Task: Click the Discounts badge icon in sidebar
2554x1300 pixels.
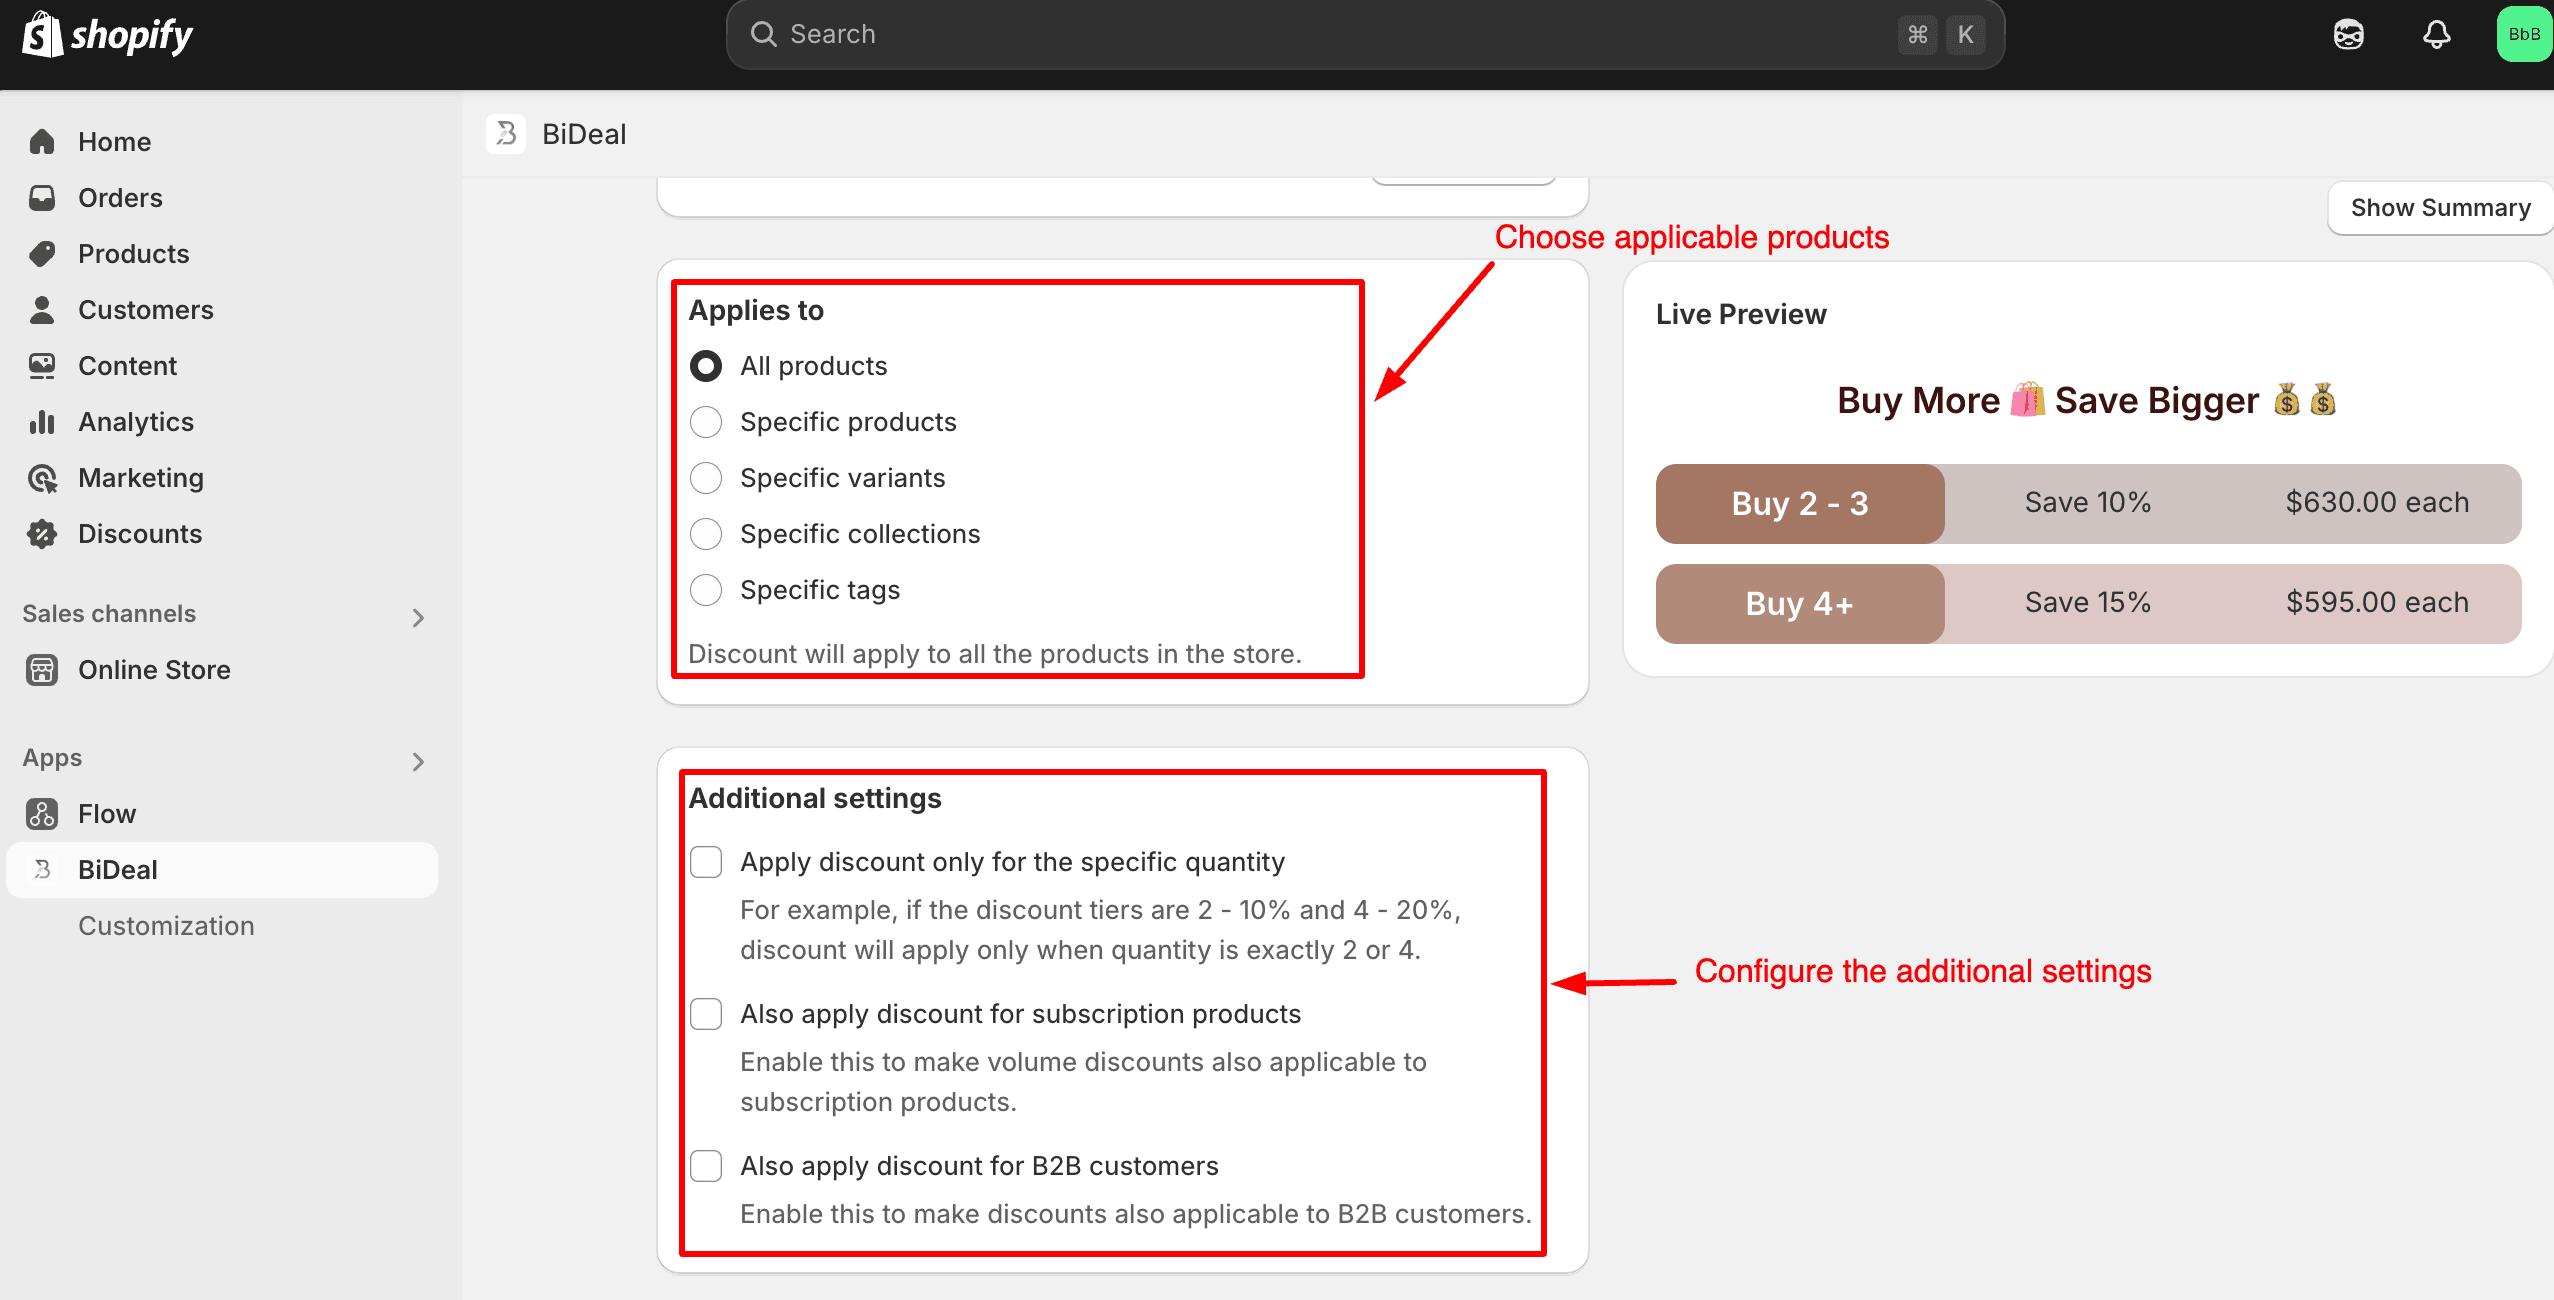Action: click(42, 534)
